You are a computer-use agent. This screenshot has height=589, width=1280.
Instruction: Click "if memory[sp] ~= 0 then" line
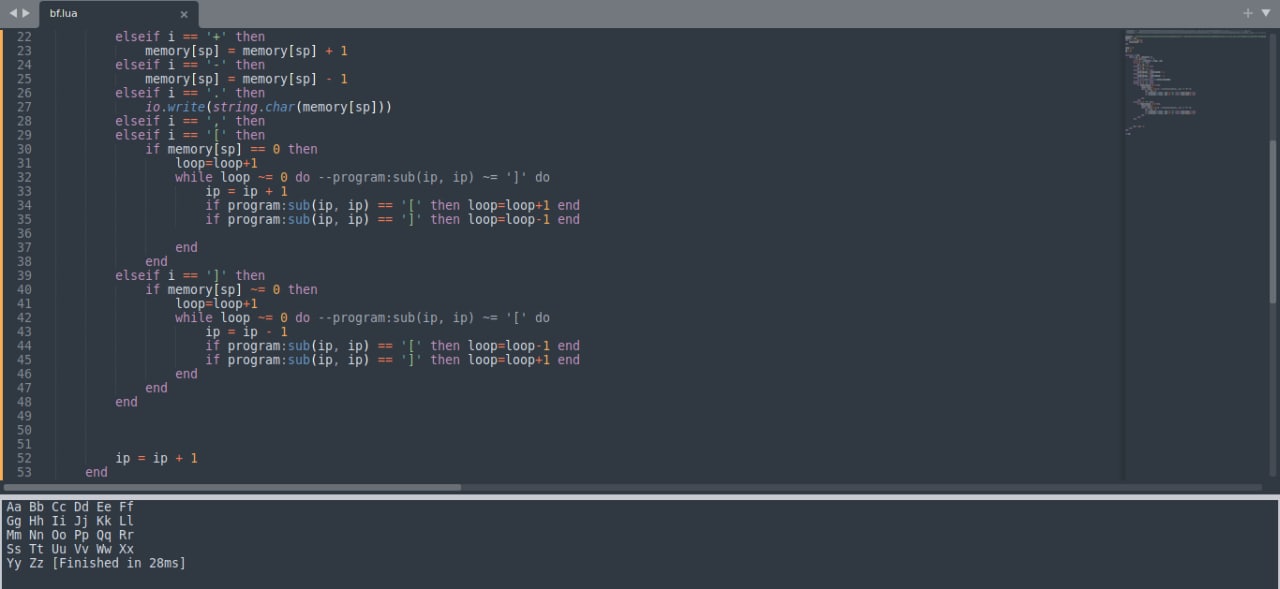tap(231, 289)
